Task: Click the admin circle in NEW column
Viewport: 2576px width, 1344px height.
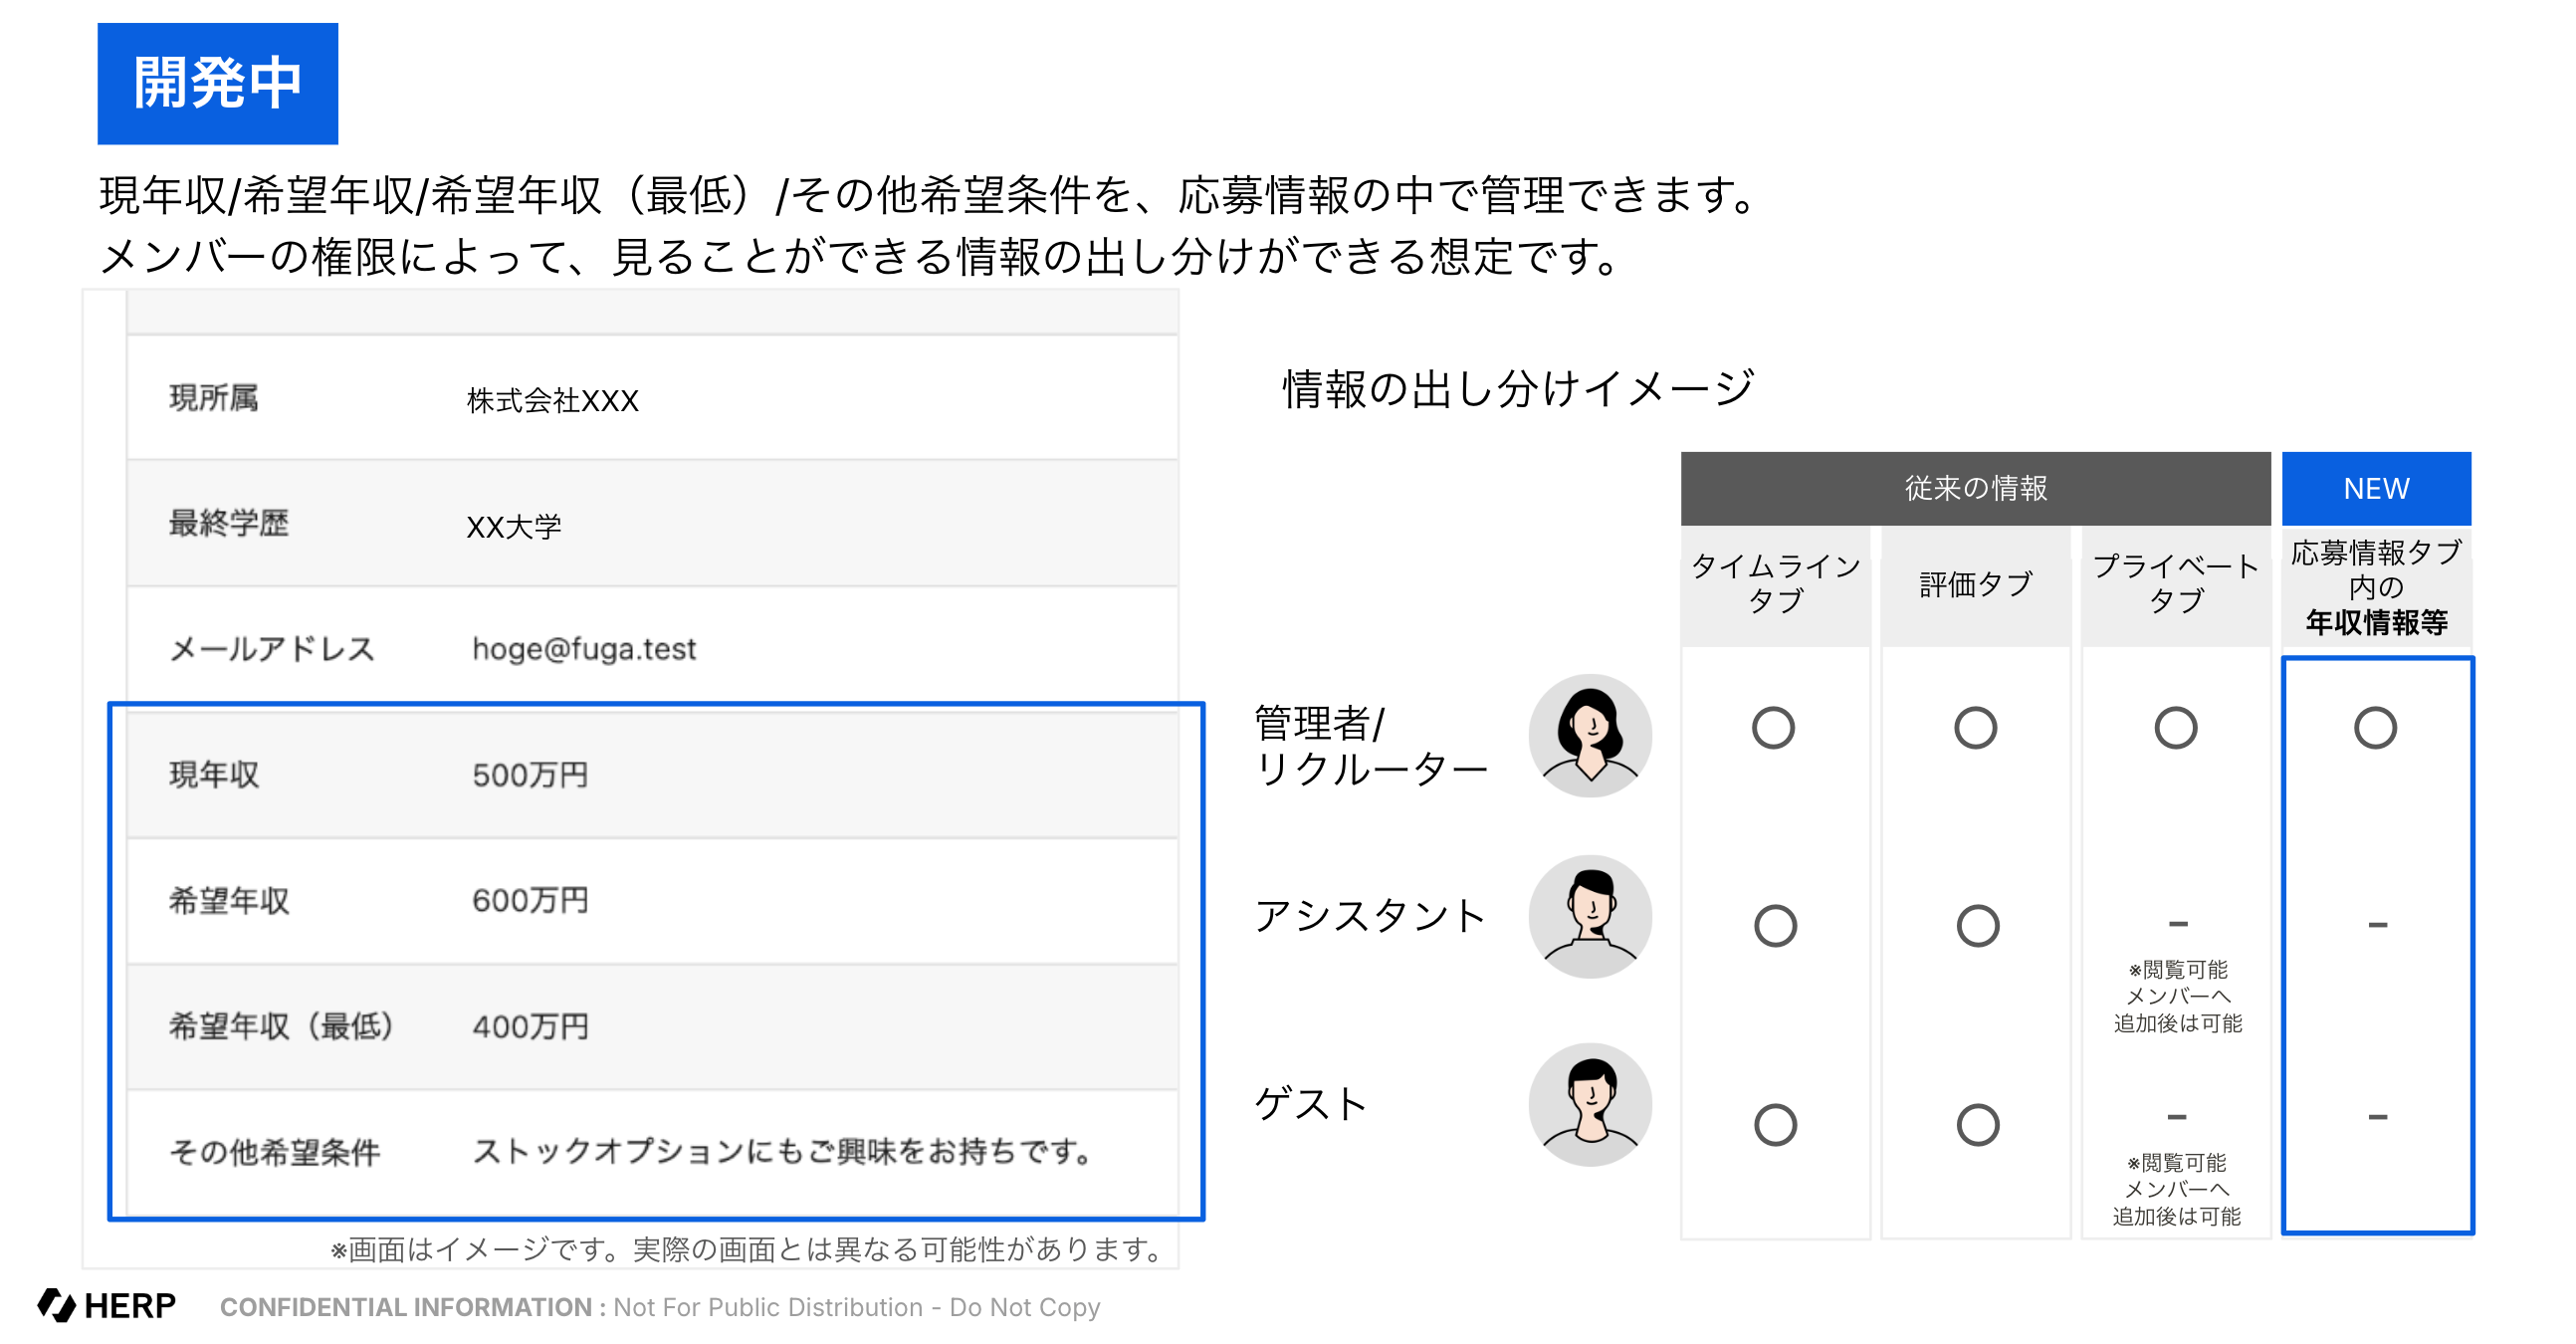Action: [2375, 728]
